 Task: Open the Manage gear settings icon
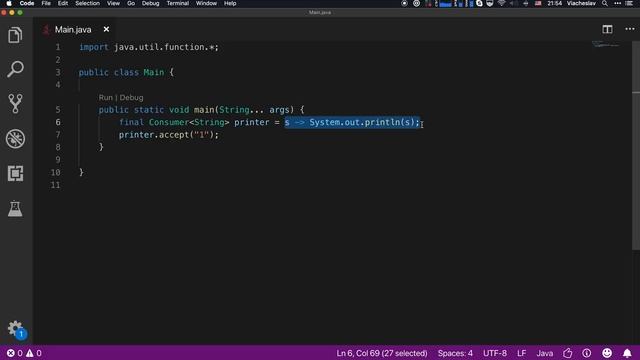[x=16, y=329]
